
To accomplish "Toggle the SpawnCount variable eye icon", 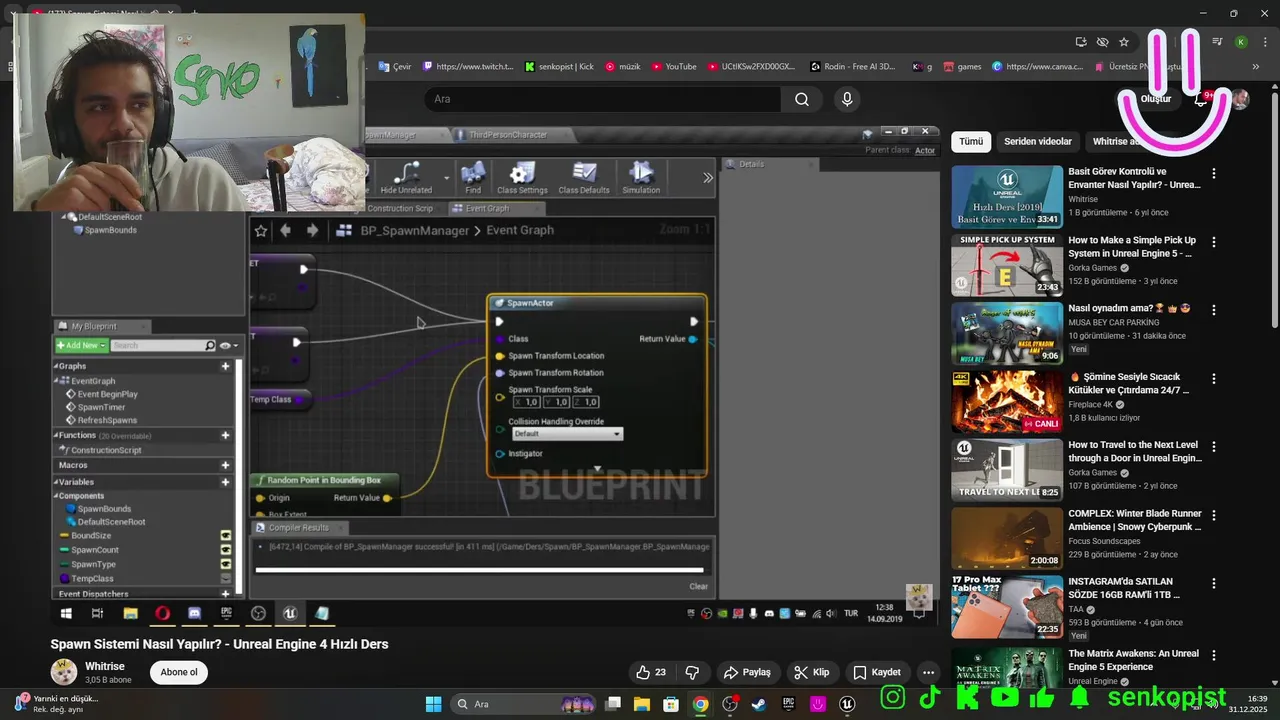I will [x=225, y=550].
